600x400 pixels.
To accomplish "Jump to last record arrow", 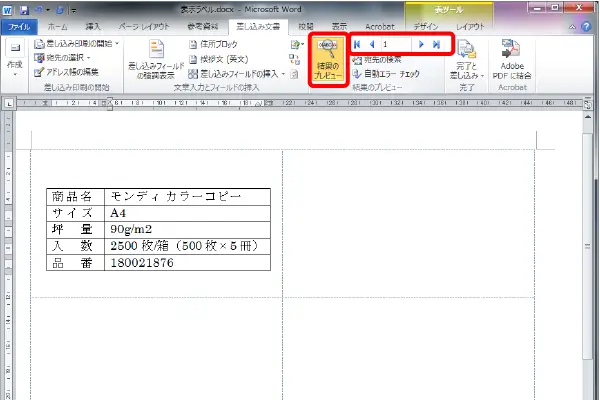I will (436, 44).
